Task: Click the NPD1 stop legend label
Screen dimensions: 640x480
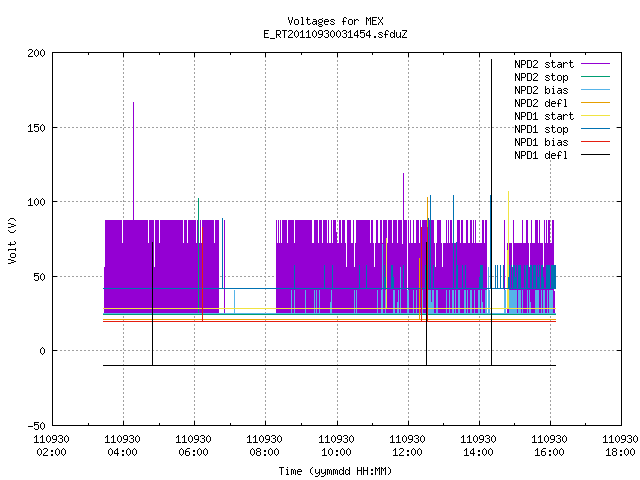Action: [x=541, y=129]
